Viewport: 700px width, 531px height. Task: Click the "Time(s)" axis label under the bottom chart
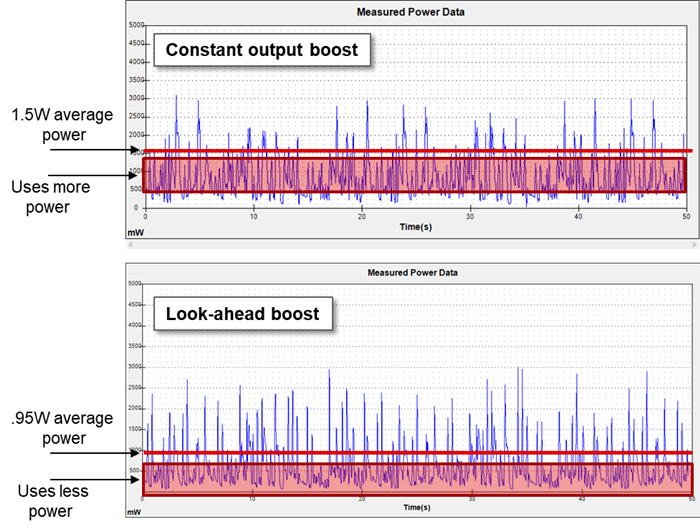coord(414,510)
